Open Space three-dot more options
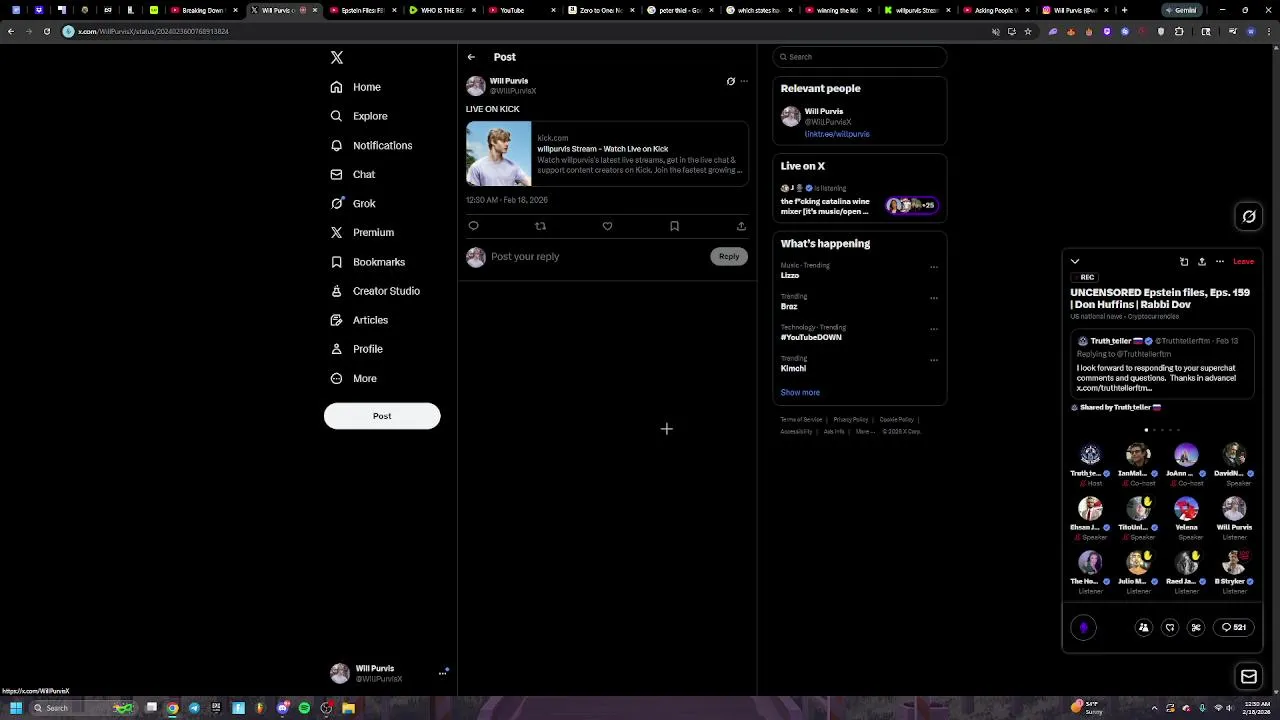Viewport: 1280px width, 720px height. [x=1220, y=262]
